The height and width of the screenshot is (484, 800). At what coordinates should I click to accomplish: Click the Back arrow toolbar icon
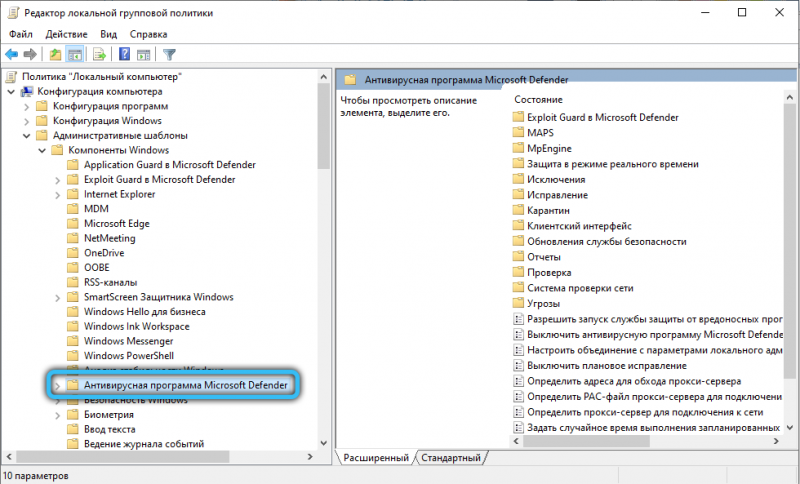point(11,54)
